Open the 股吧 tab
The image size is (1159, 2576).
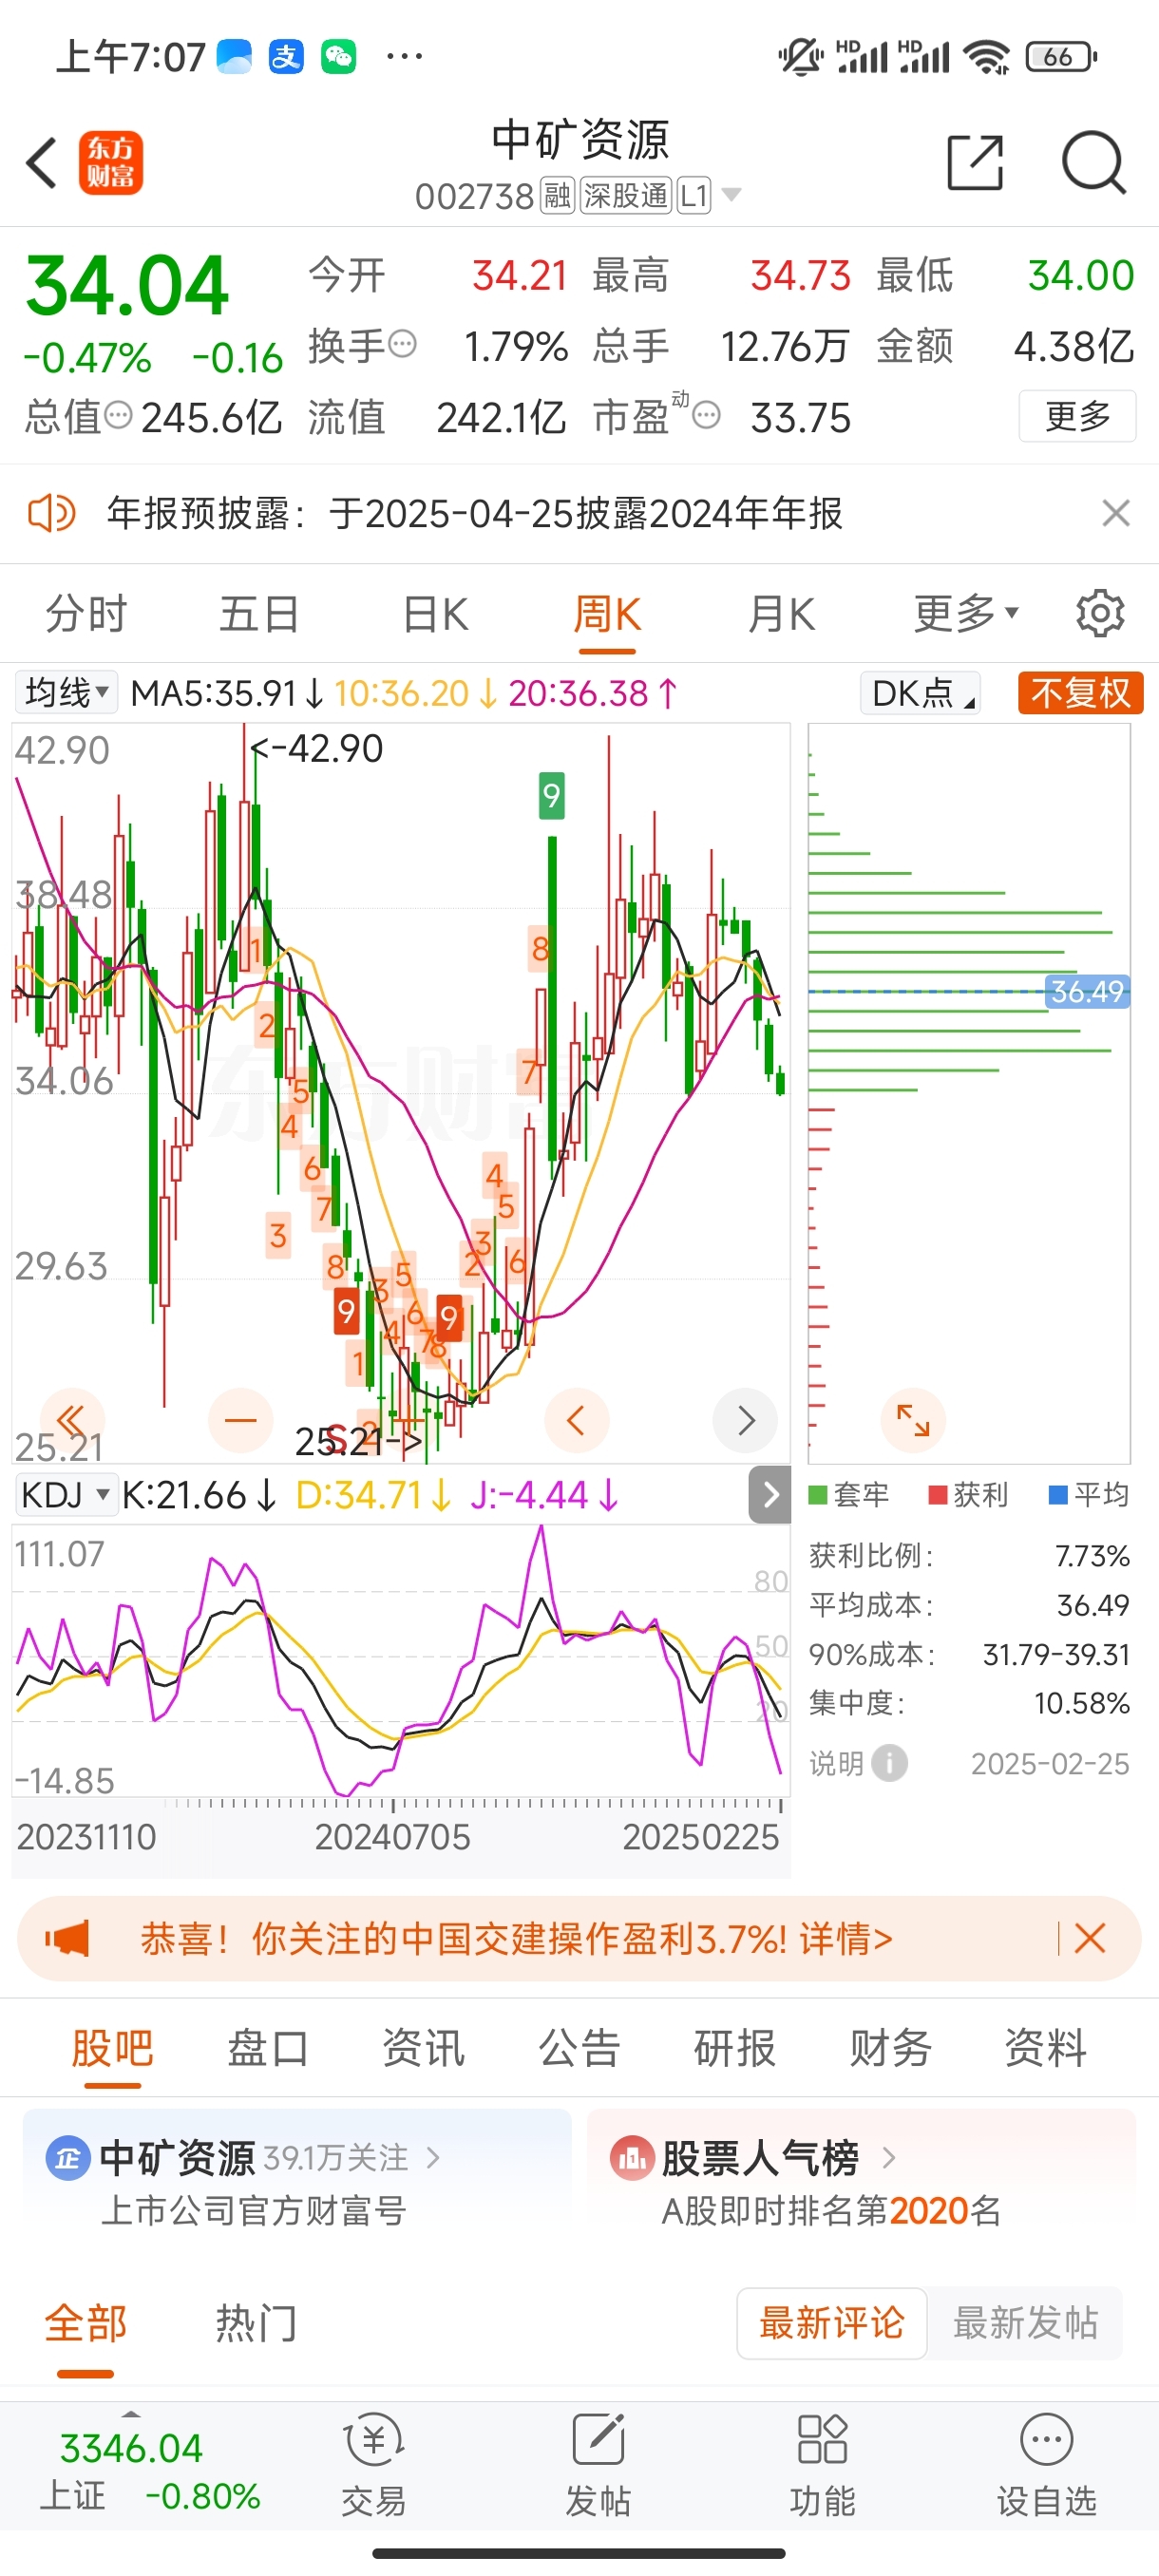tap(112, 2048)
